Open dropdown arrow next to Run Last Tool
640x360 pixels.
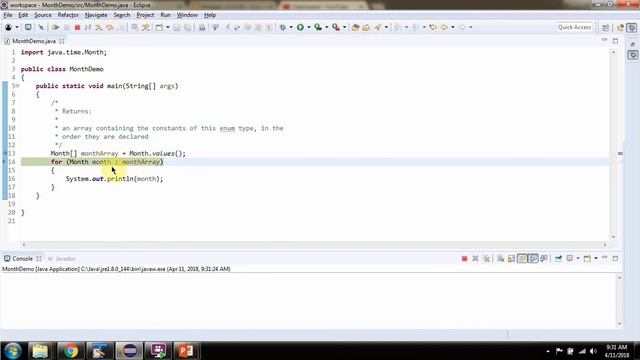click(344, 27)
